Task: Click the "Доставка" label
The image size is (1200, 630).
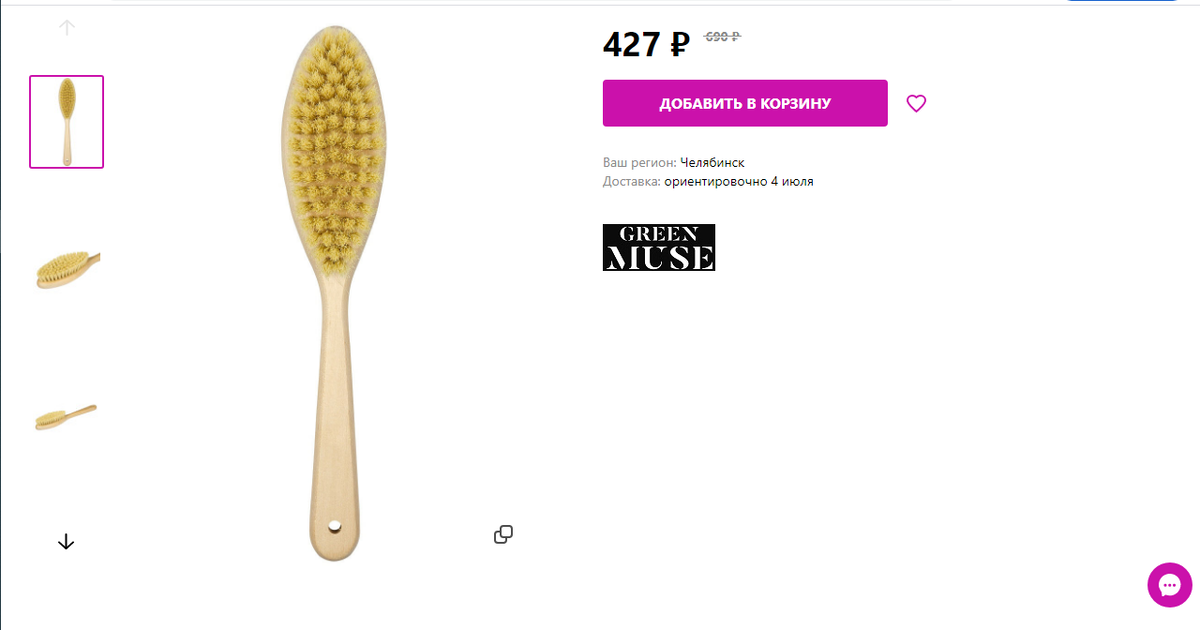Action: (632, 181)
